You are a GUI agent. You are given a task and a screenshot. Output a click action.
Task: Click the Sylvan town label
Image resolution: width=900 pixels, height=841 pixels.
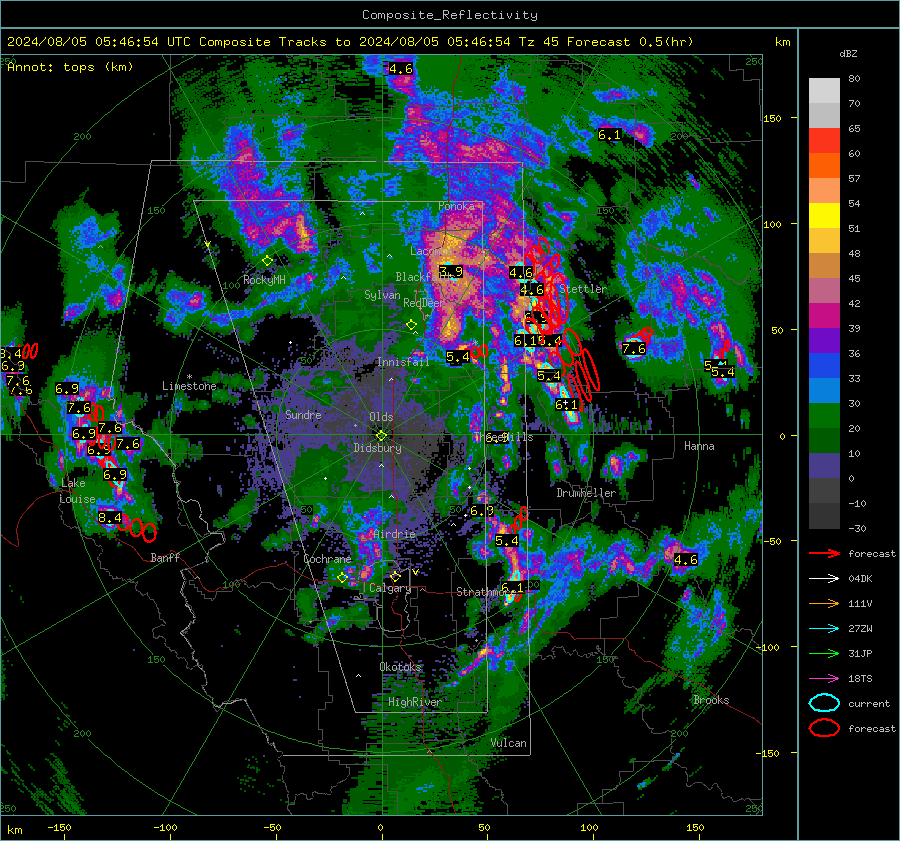[x=382, y=295]
